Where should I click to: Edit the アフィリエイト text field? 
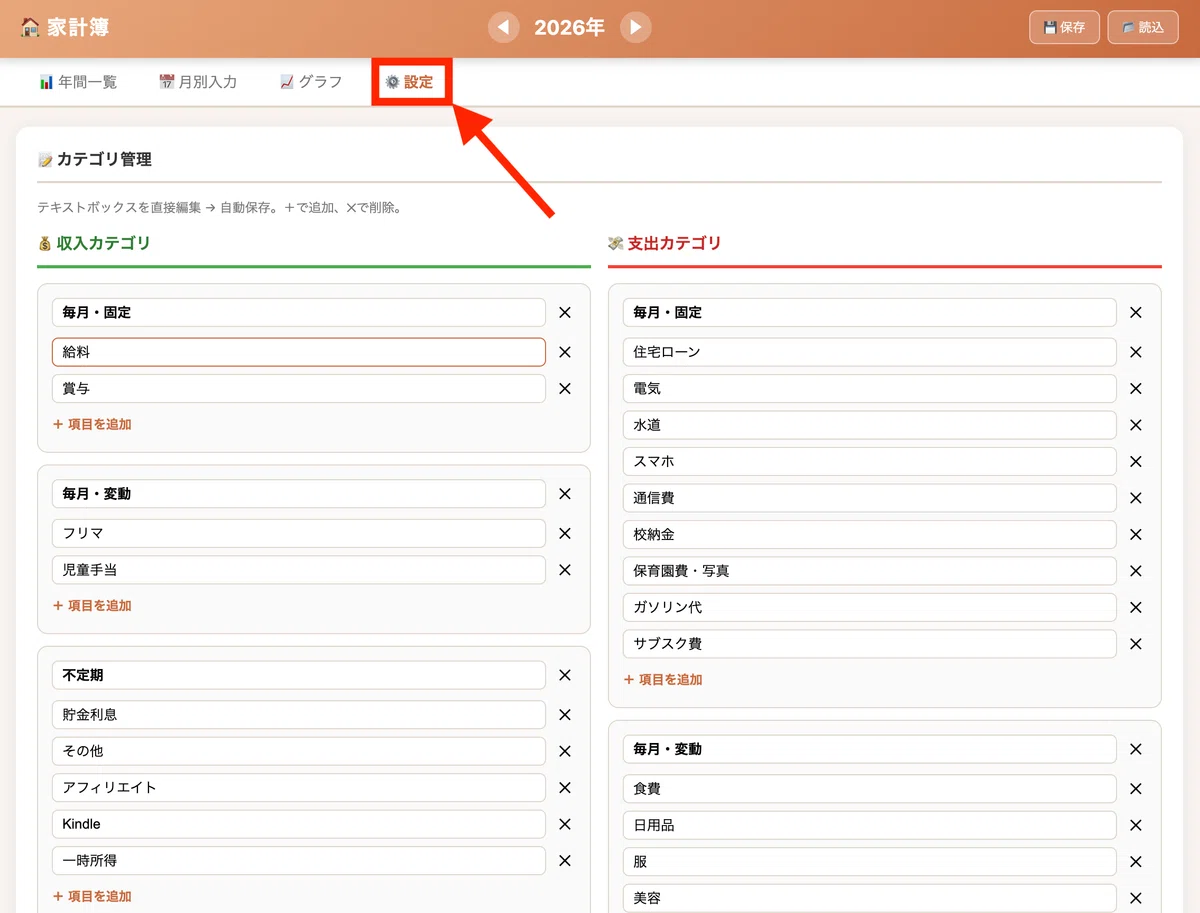tap(299, 787)
